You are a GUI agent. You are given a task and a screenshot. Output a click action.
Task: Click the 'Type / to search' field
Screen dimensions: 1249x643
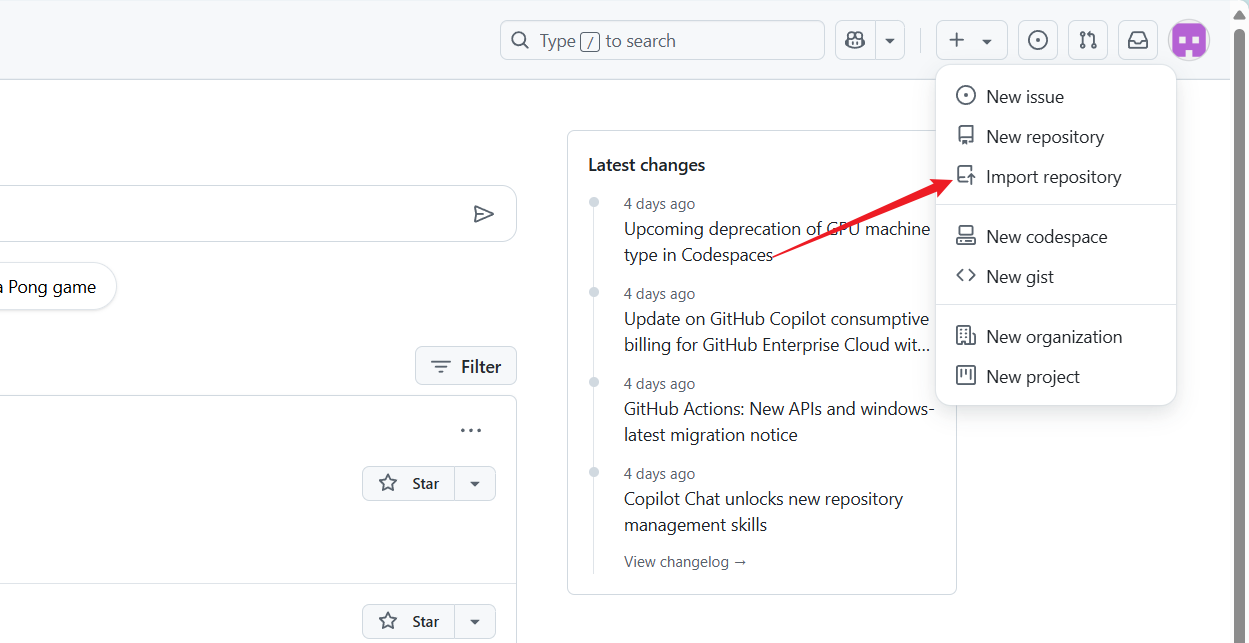(662, 40)
